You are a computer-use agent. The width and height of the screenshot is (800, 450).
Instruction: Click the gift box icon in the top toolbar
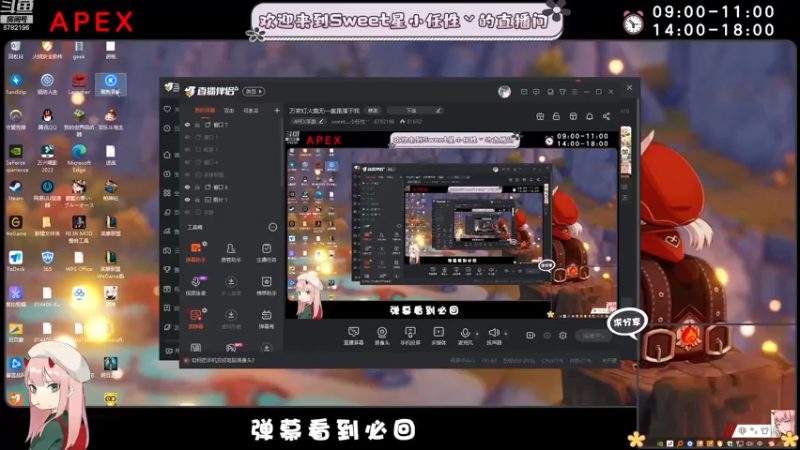coord(540,116)
